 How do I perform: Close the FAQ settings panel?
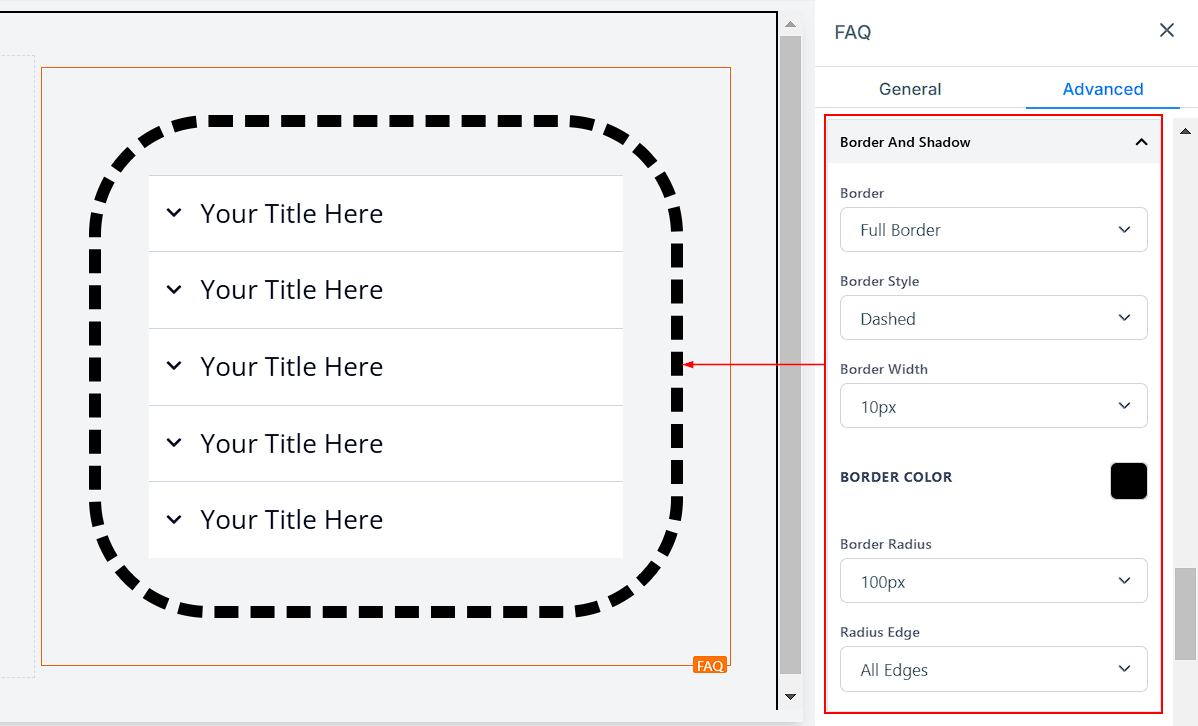tap(1166, 31)
